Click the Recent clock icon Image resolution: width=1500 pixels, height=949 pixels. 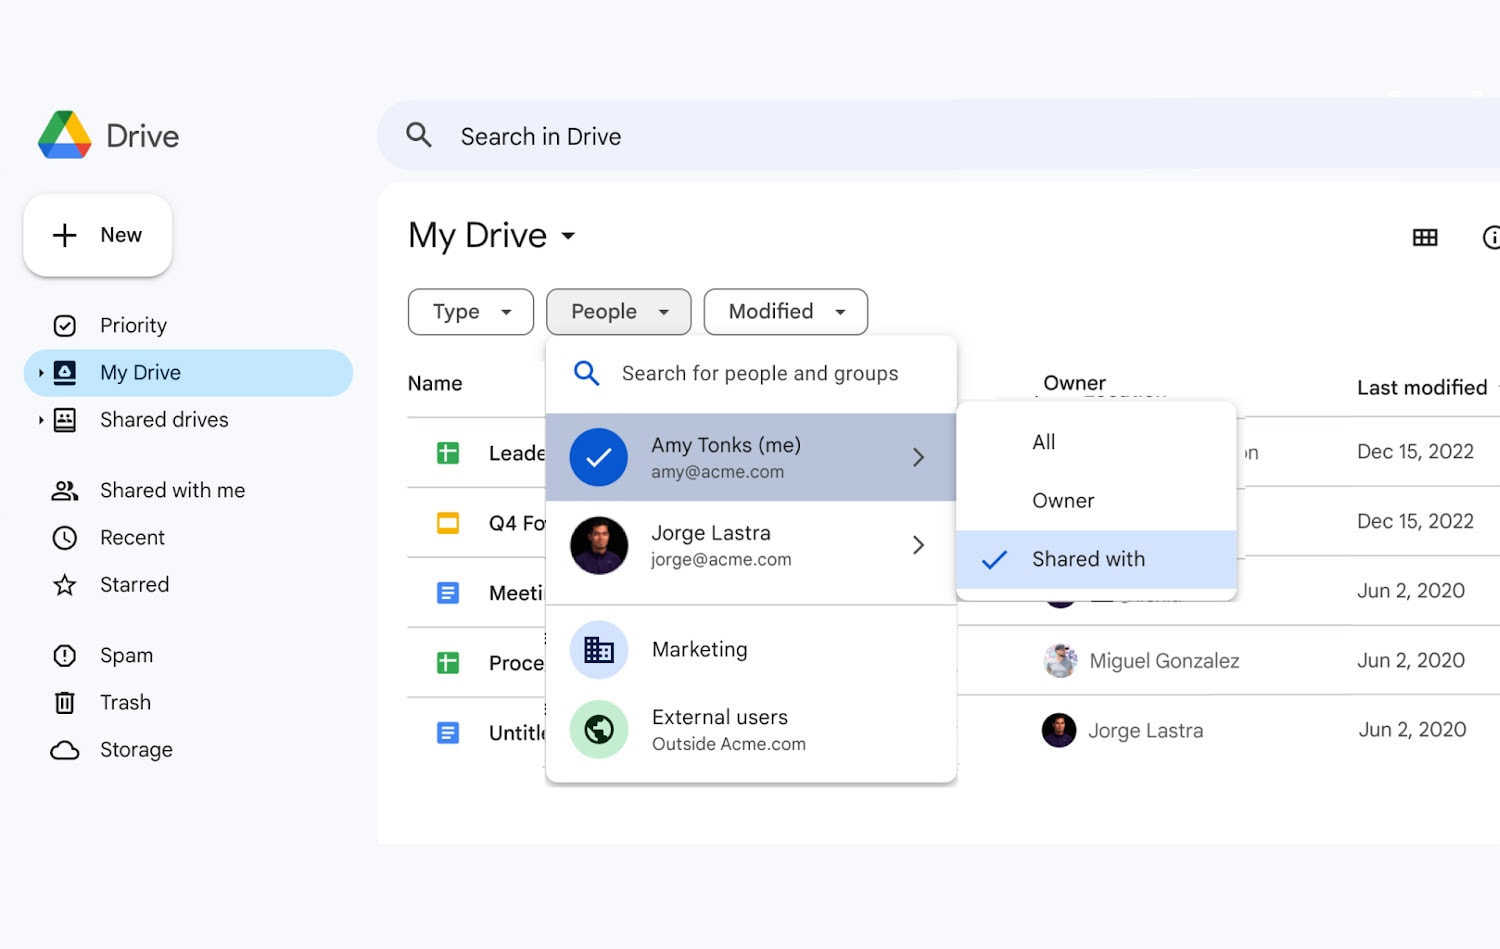(x=64, y=537)
